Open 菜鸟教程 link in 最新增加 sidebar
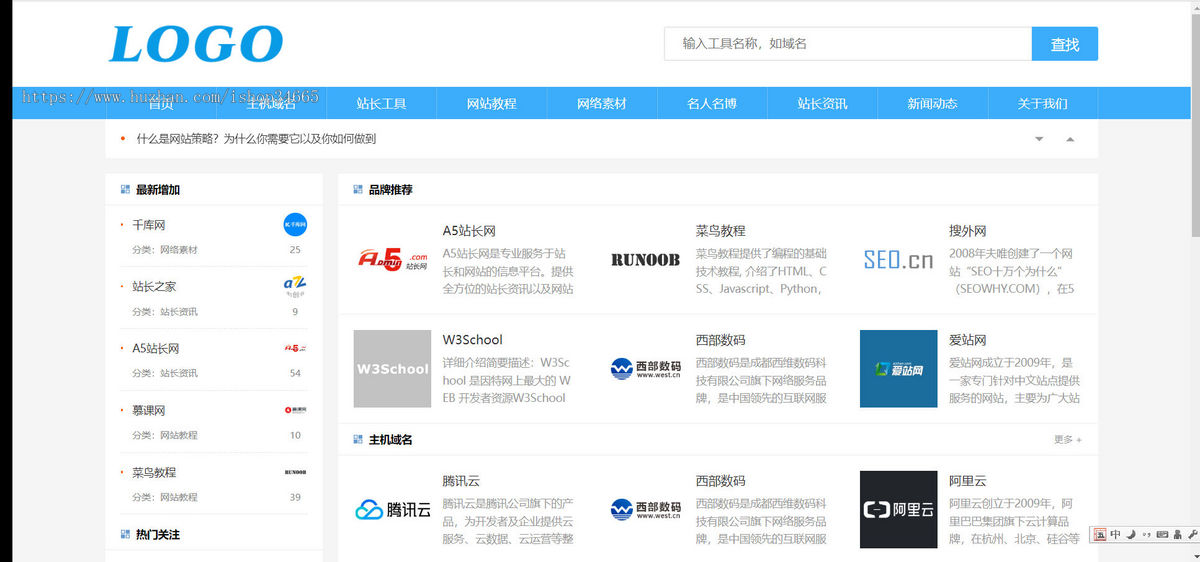Image resolution: width=1200 pixels, height=562 pixels. (x=154, y=472)
